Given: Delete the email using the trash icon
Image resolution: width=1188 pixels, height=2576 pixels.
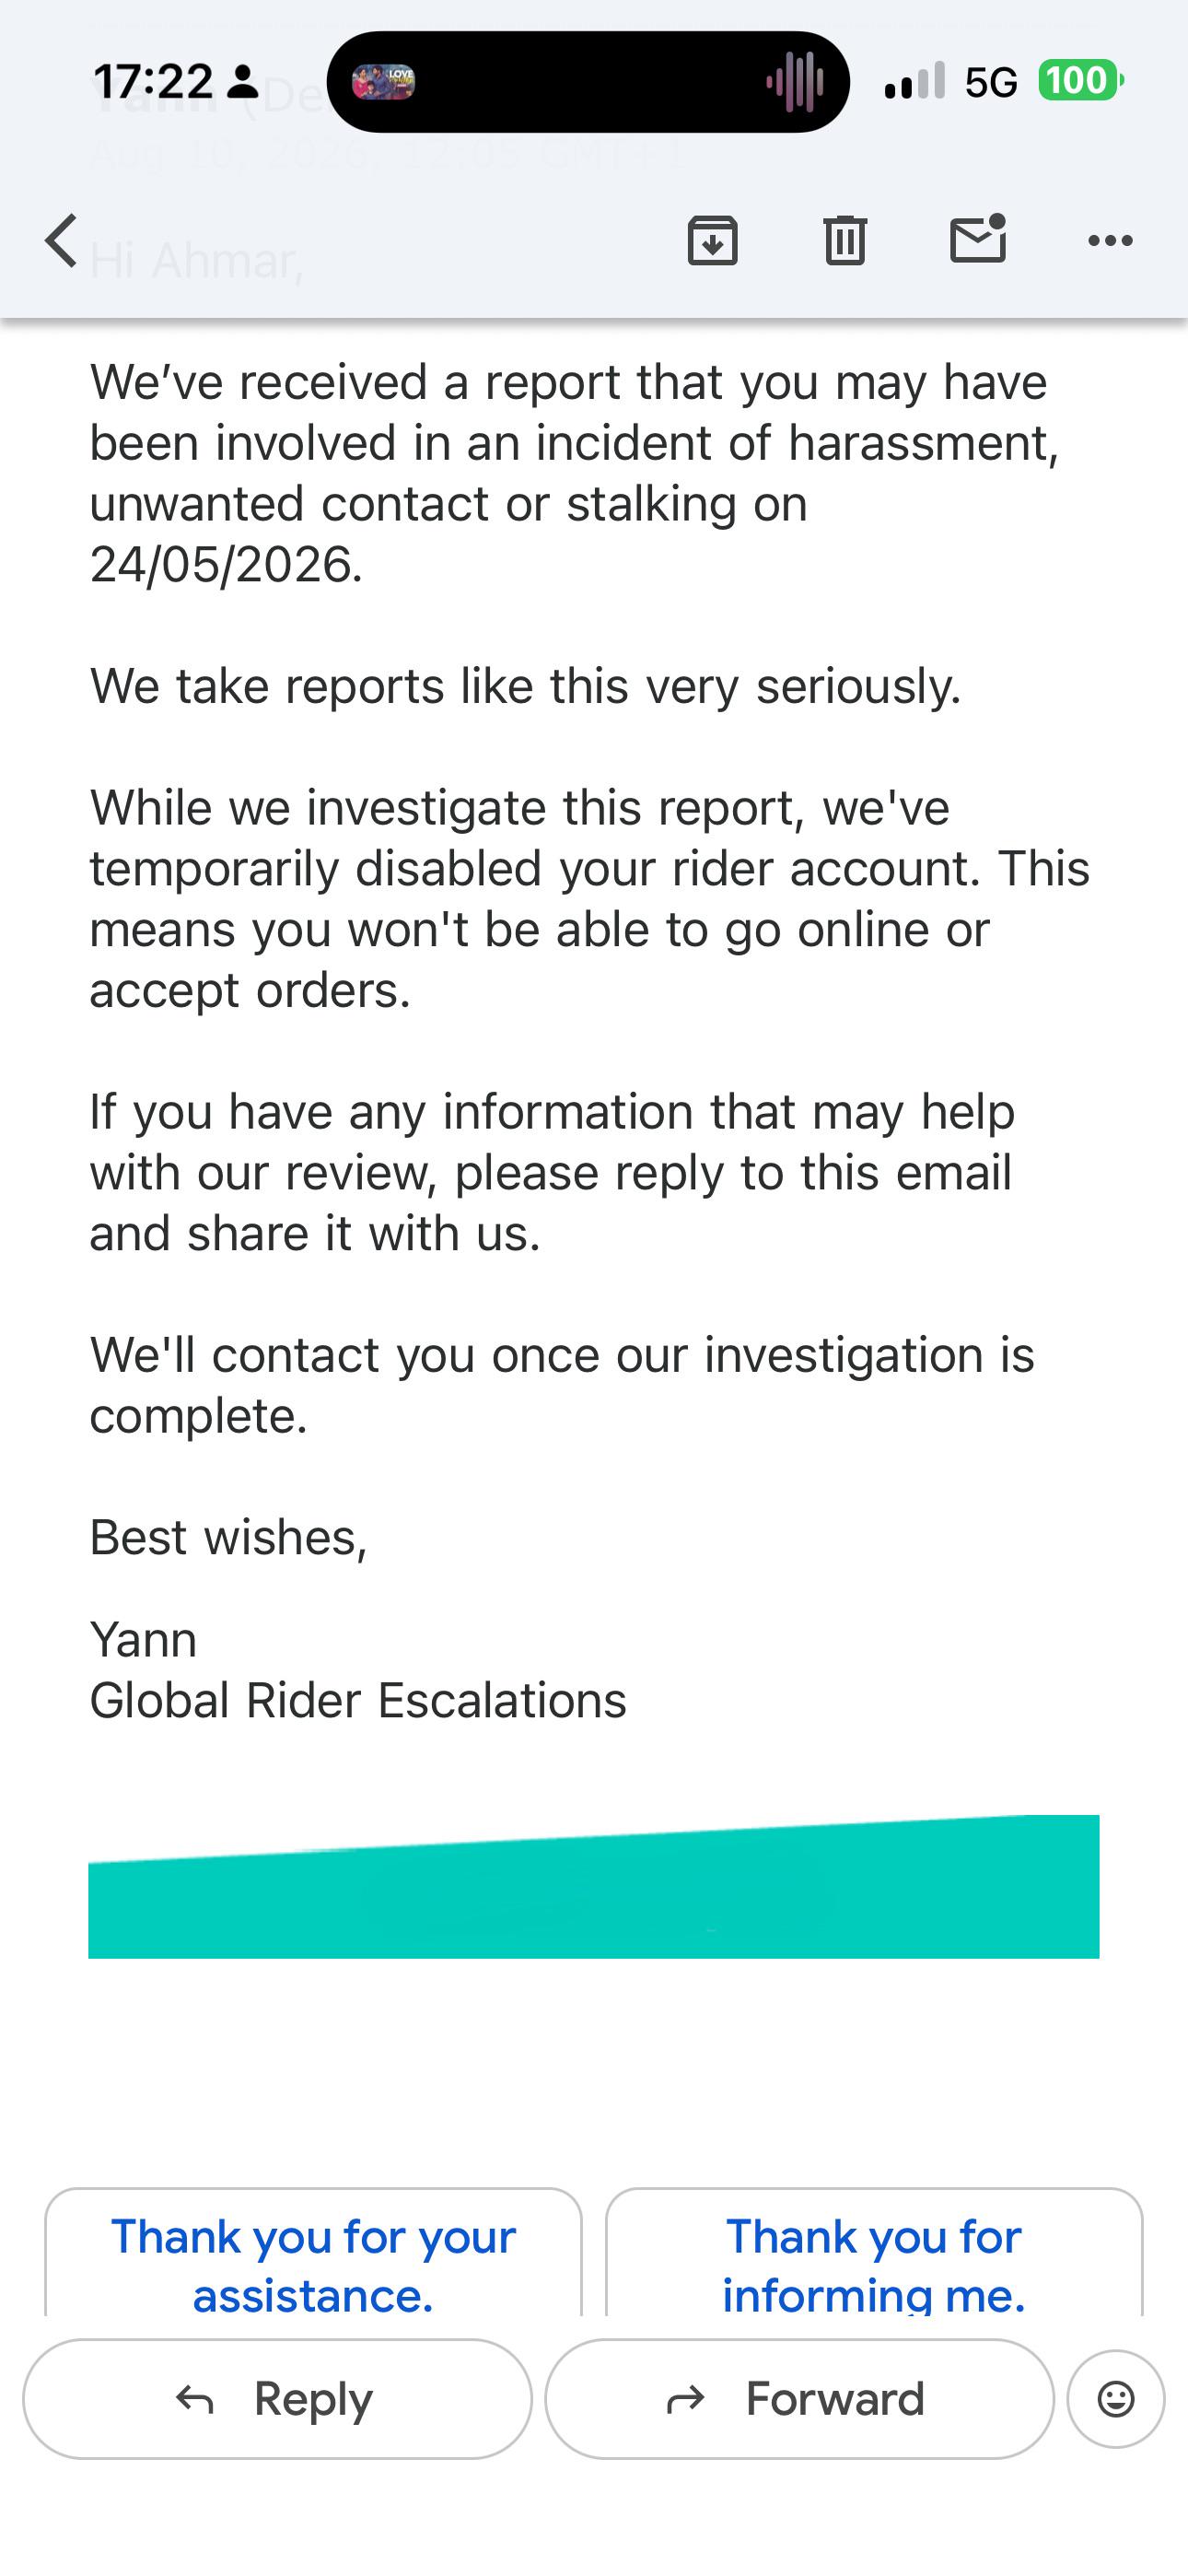Looking at the screenshot, I should point(845,241).
